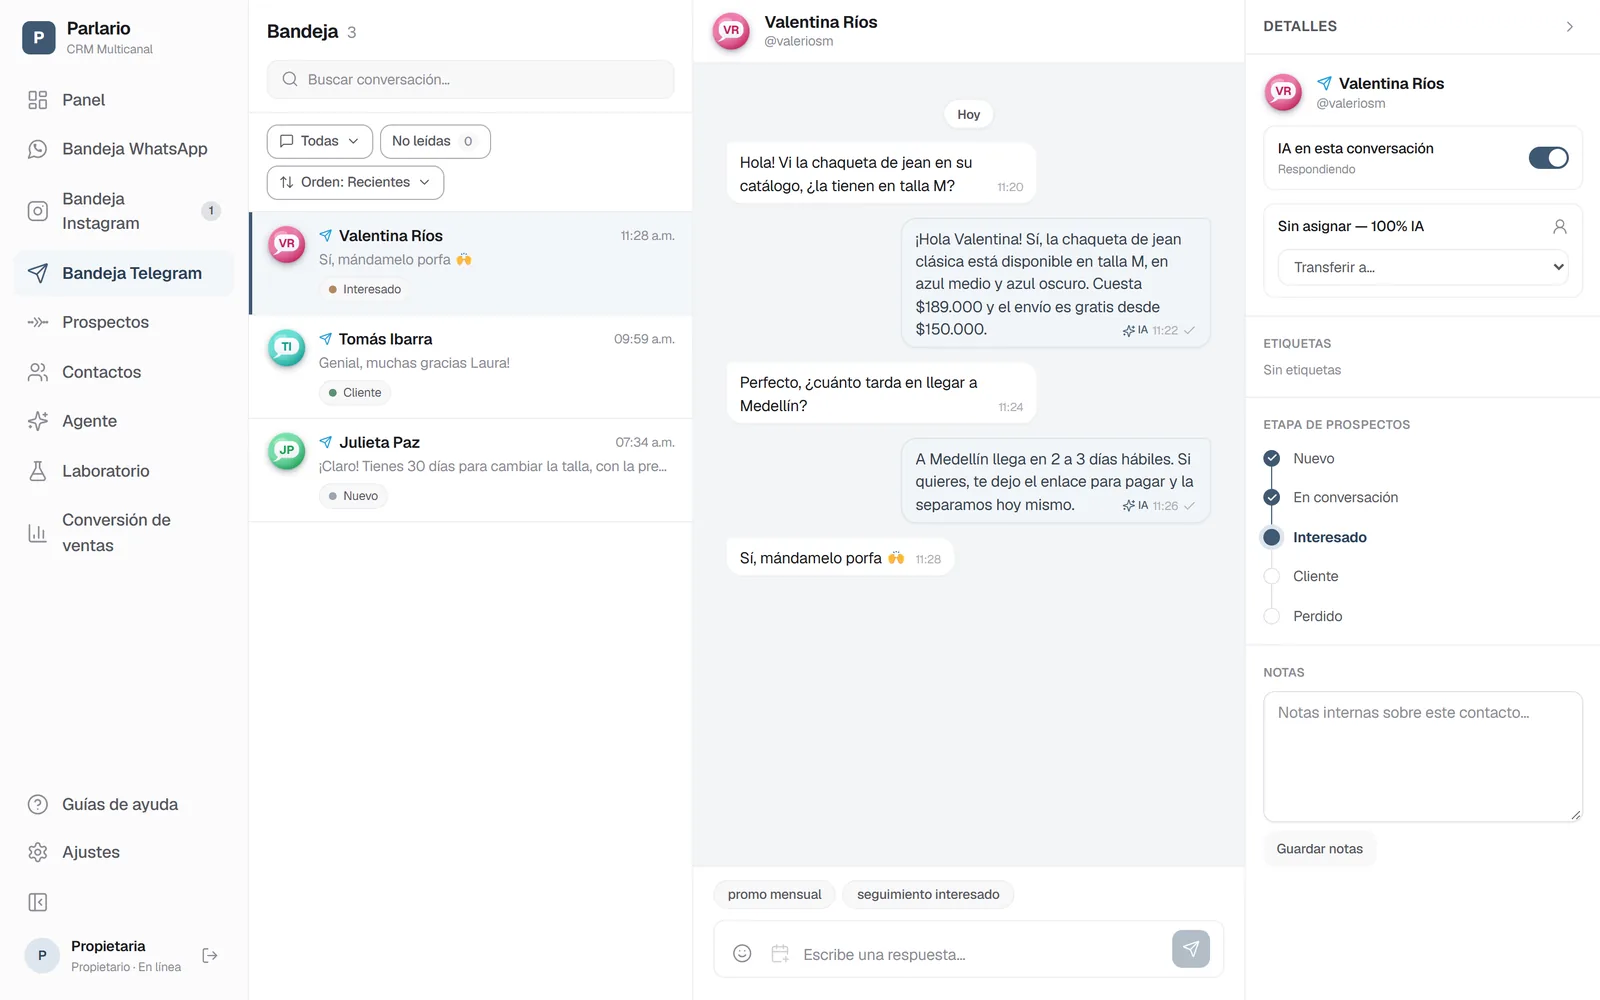Open Valentina Ríos conversation
This screenshot has height=1000, width=1600.
[471, 264]
